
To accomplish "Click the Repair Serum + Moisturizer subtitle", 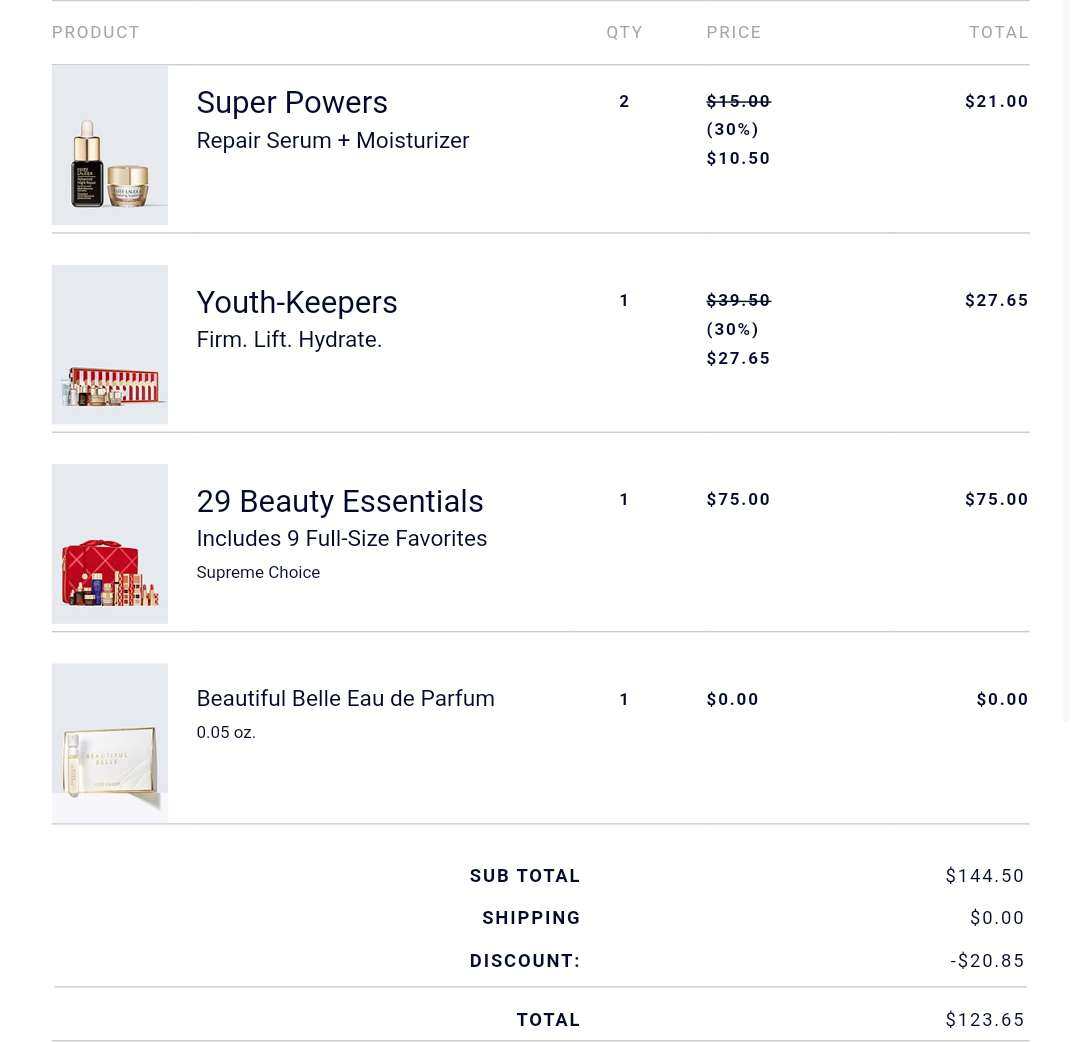I will coord(333,141).
